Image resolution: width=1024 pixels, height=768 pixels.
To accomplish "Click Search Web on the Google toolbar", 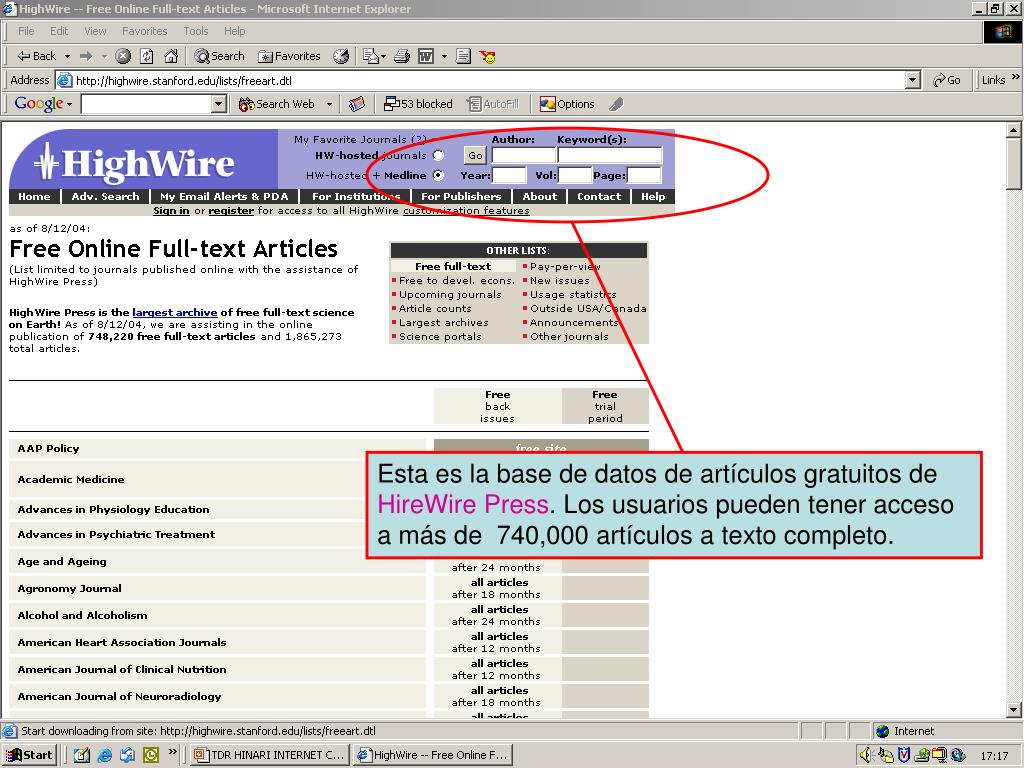I will pyautogui.click(x=276, y=104).
